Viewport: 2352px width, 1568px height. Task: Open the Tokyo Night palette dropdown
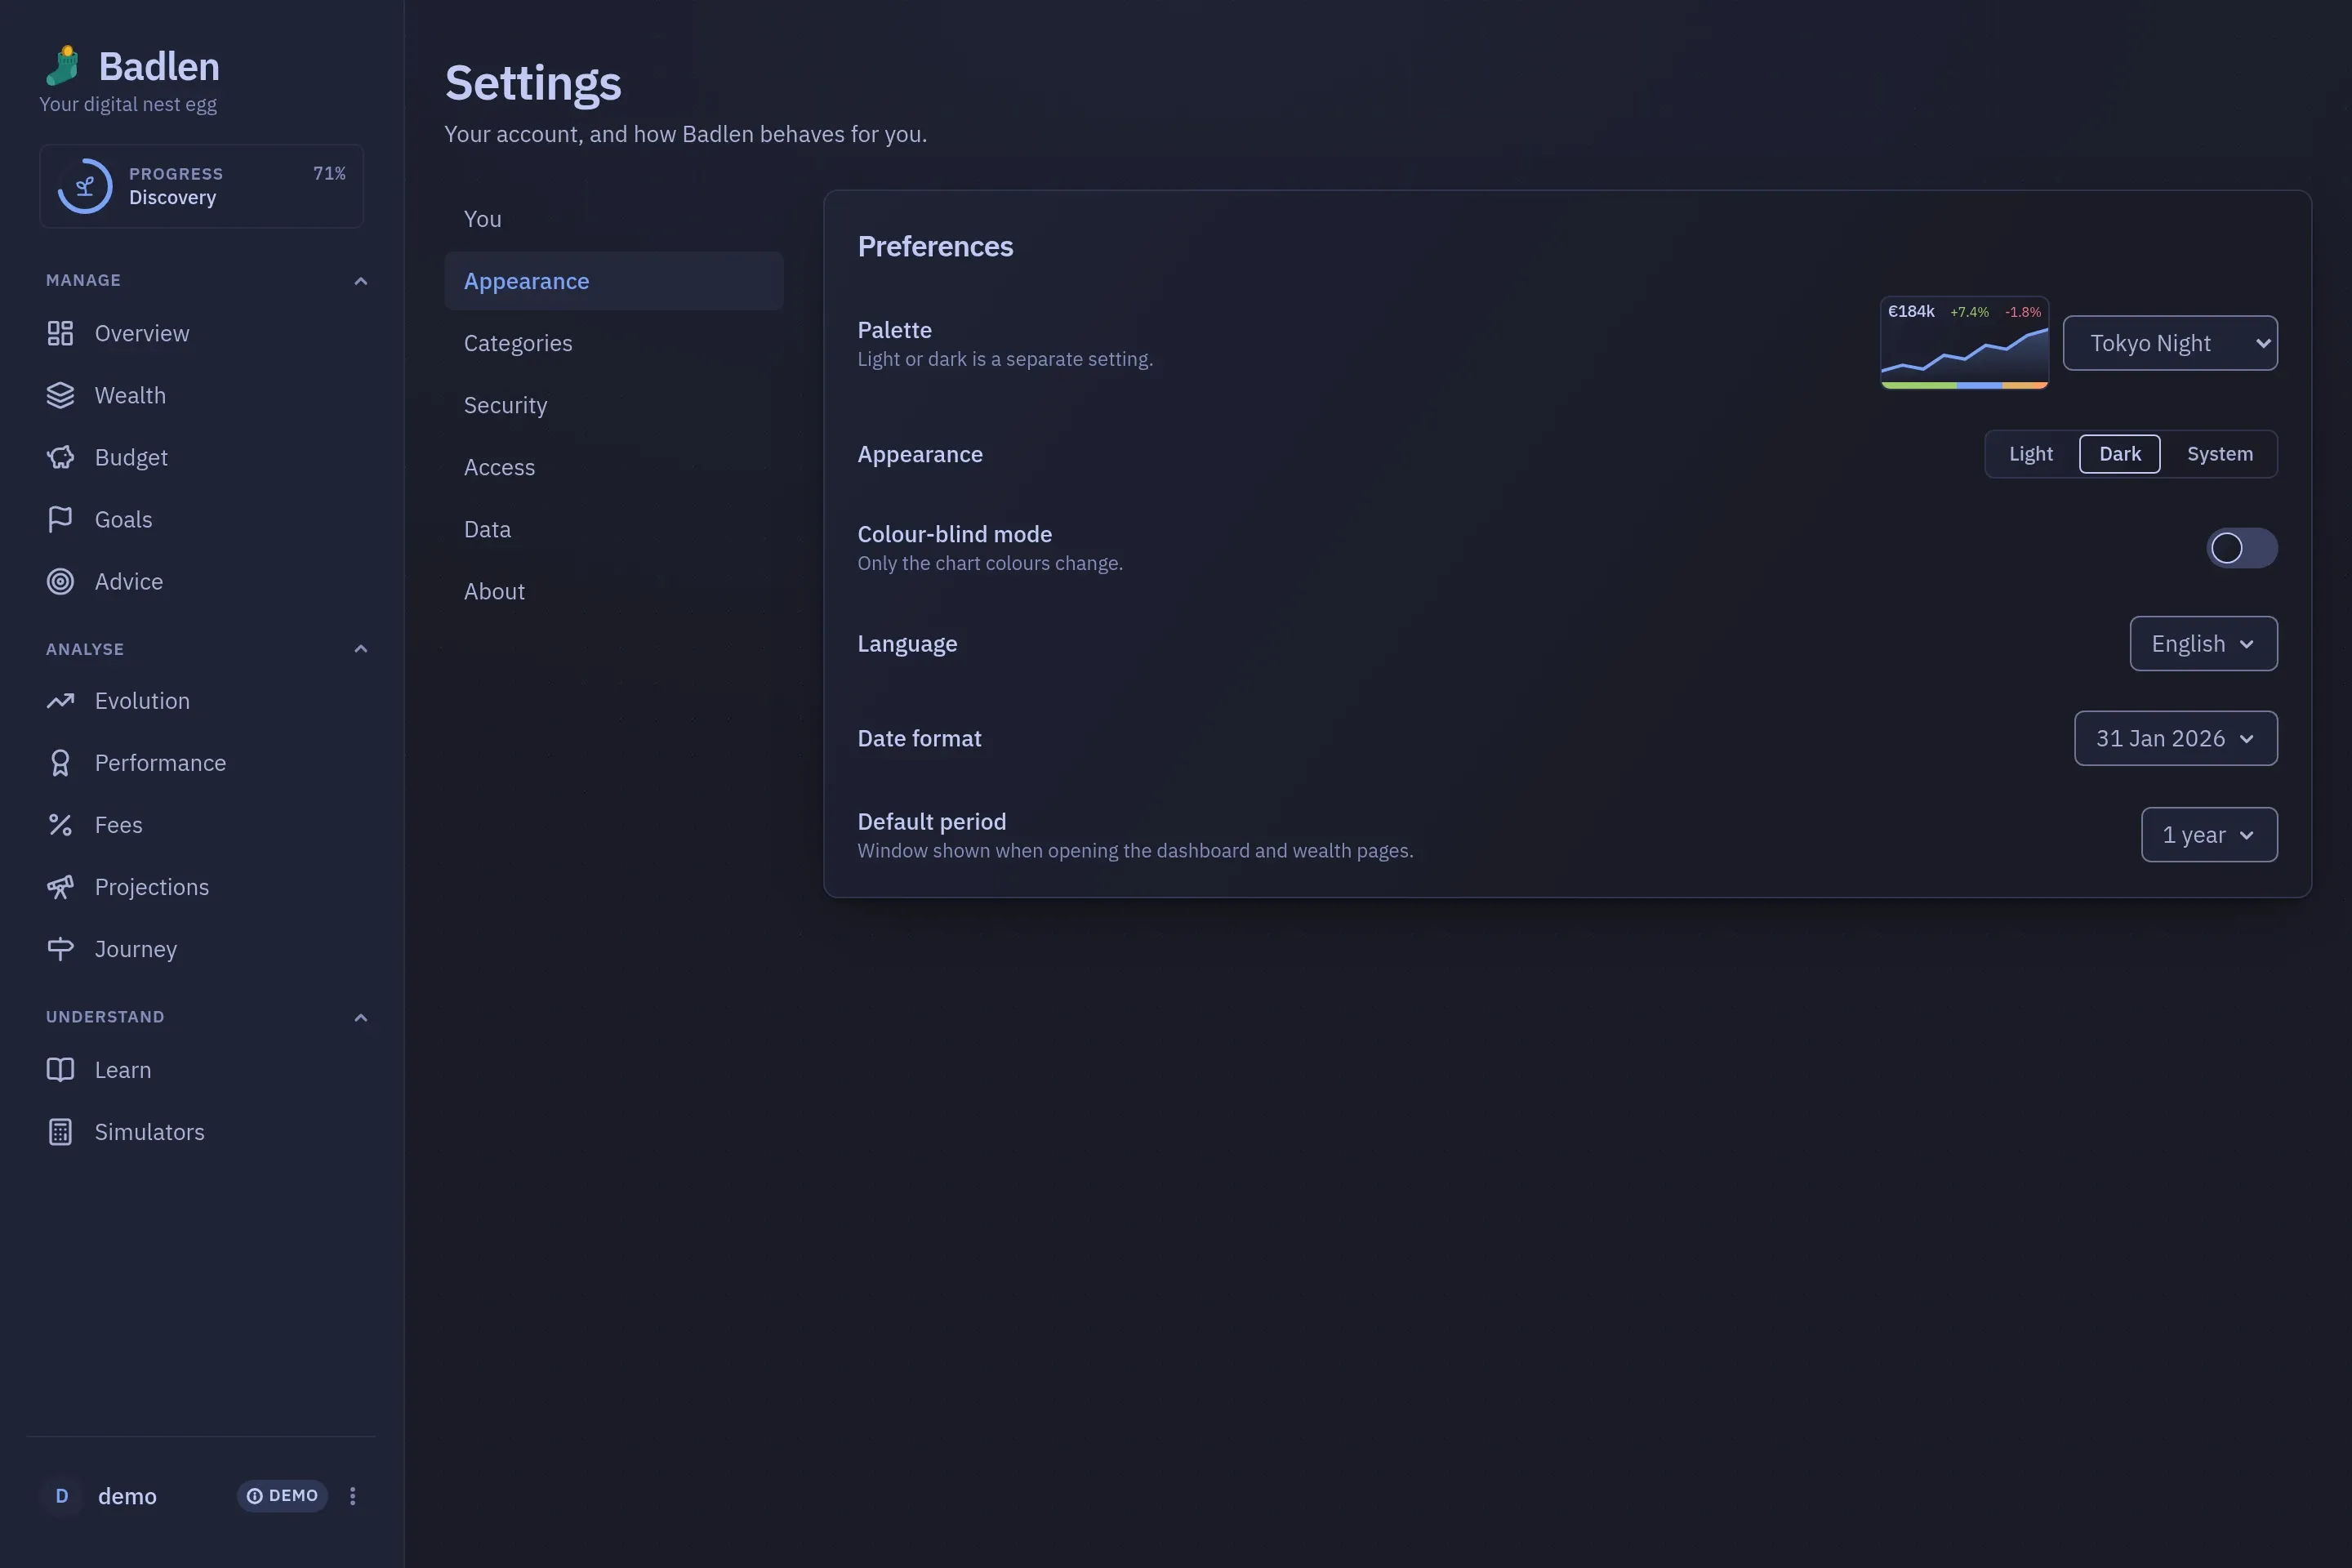[2170, 343]
